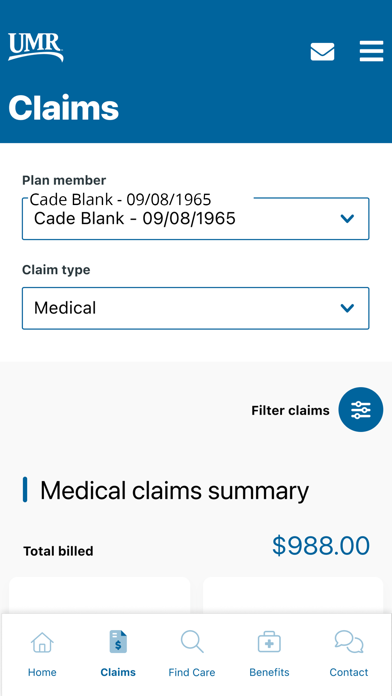The image size is (392, 696).
Task: Open the hamburger menu
Action: [x=371, y=51]
